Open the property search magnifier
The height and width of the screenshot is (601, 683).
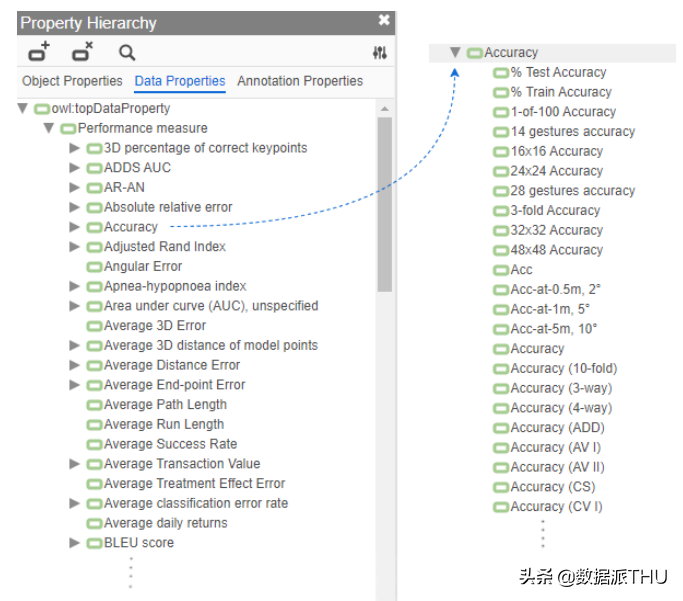coord(127,53)
